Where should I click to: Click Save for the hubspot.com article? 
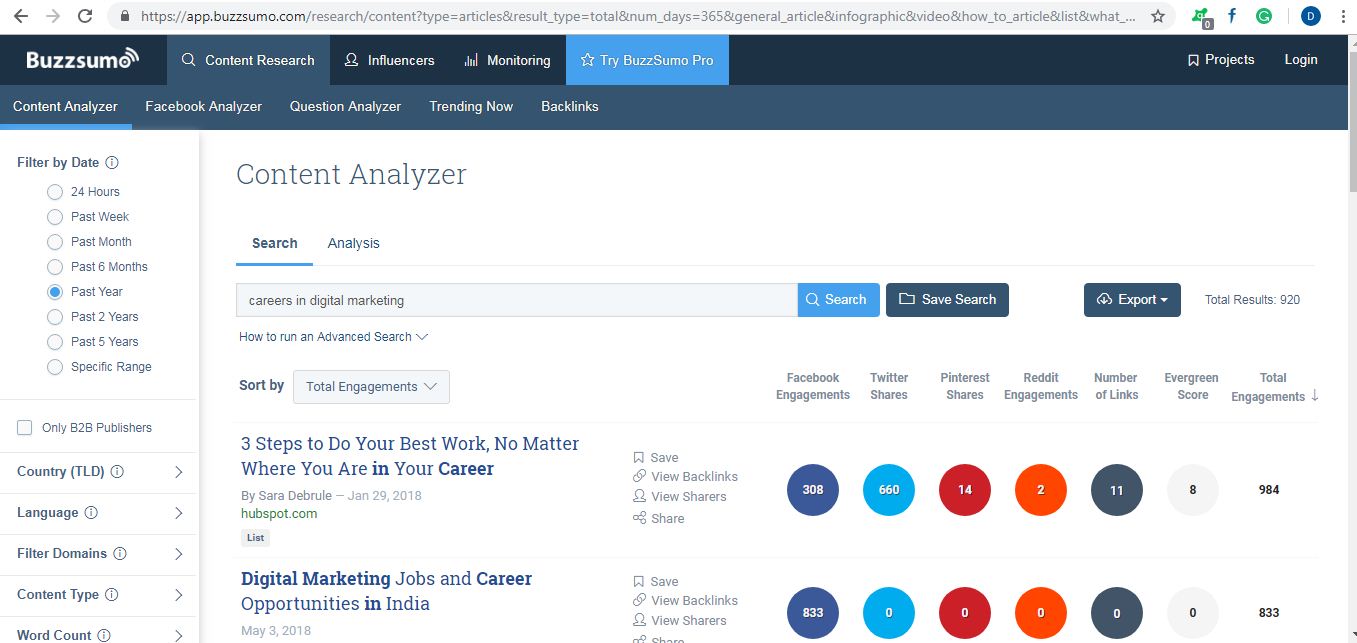[x=656, y=457]
